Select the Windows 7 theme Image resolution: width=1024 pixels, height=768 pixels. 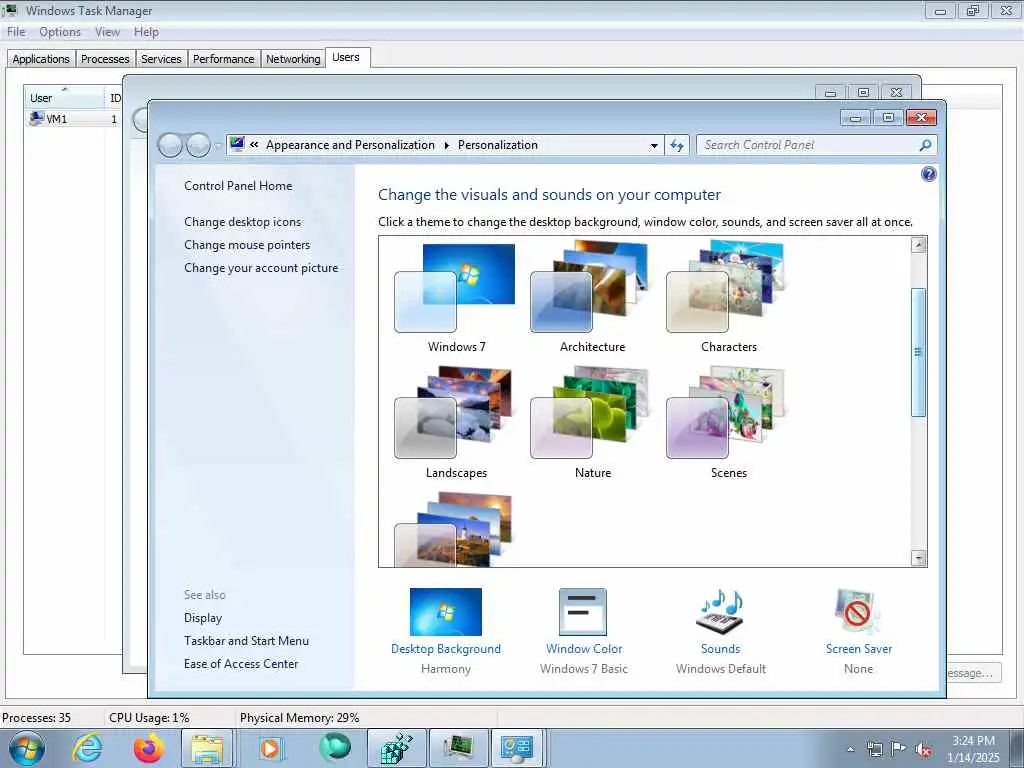(455, 297)
